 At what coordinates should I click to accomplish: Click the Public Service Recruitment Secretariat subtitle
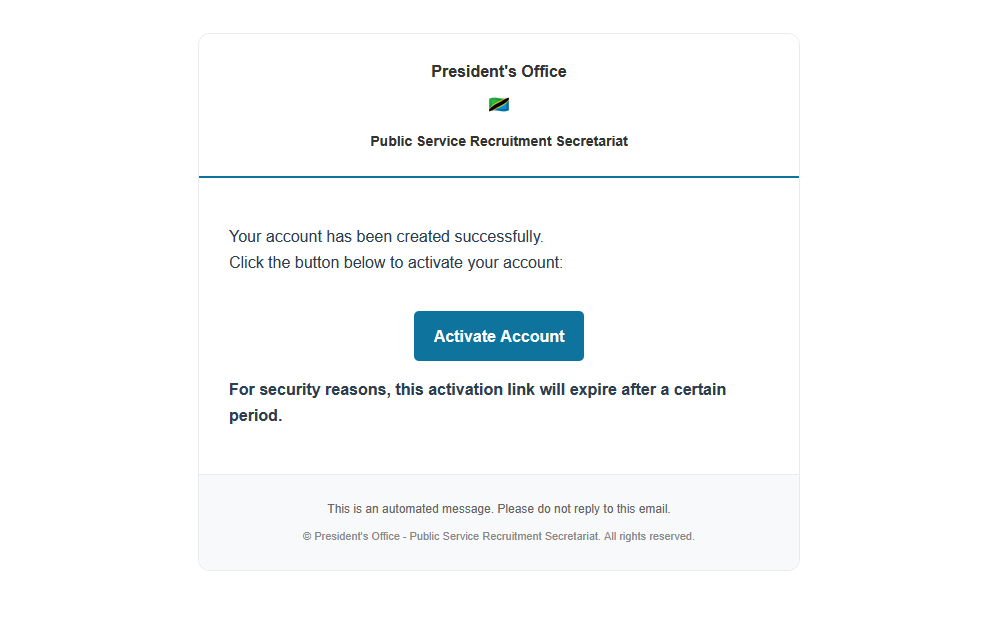[498, 141]
